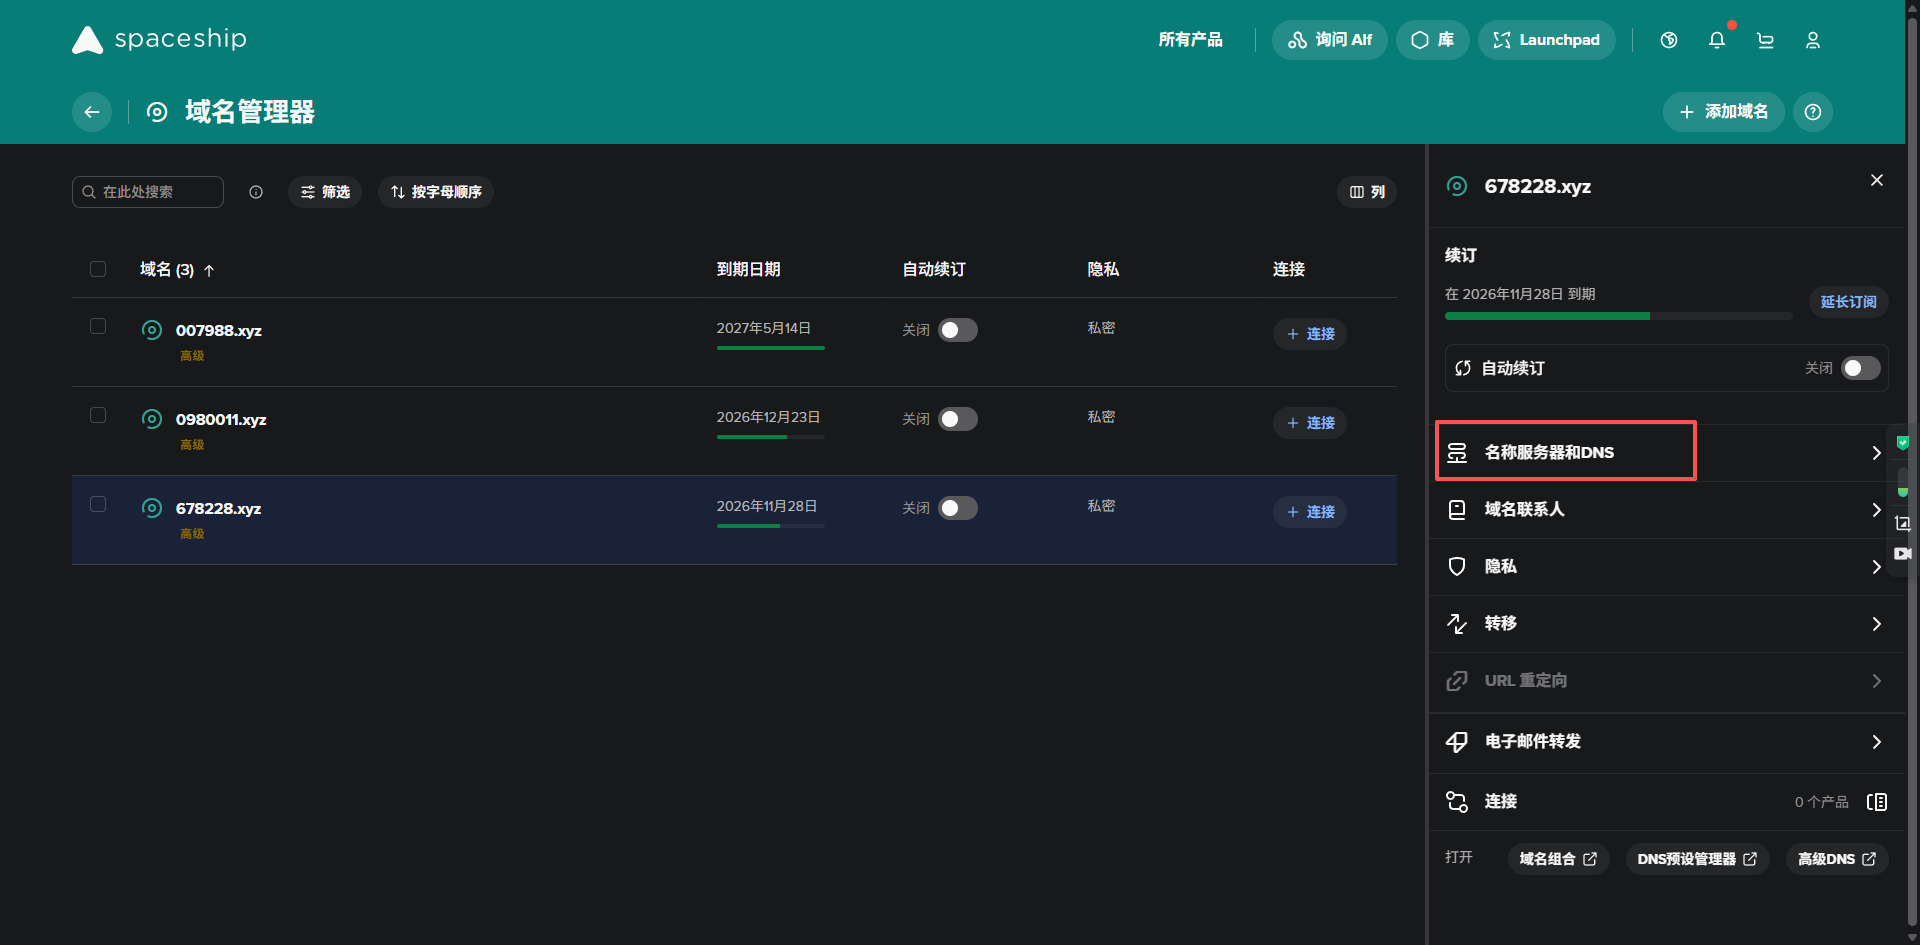Click the connection panel layout icon
Viewport: 1920px width, 945px height.
point(1877,802)
